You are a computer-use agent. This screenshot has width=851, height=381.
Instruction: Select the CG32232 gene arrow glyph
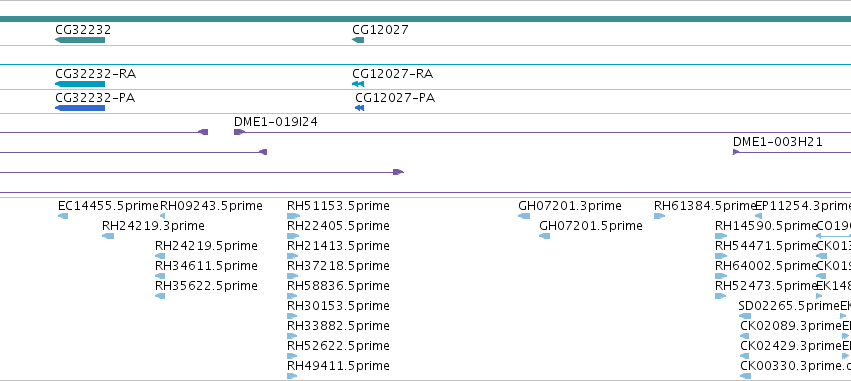click(x=80, y=40)
